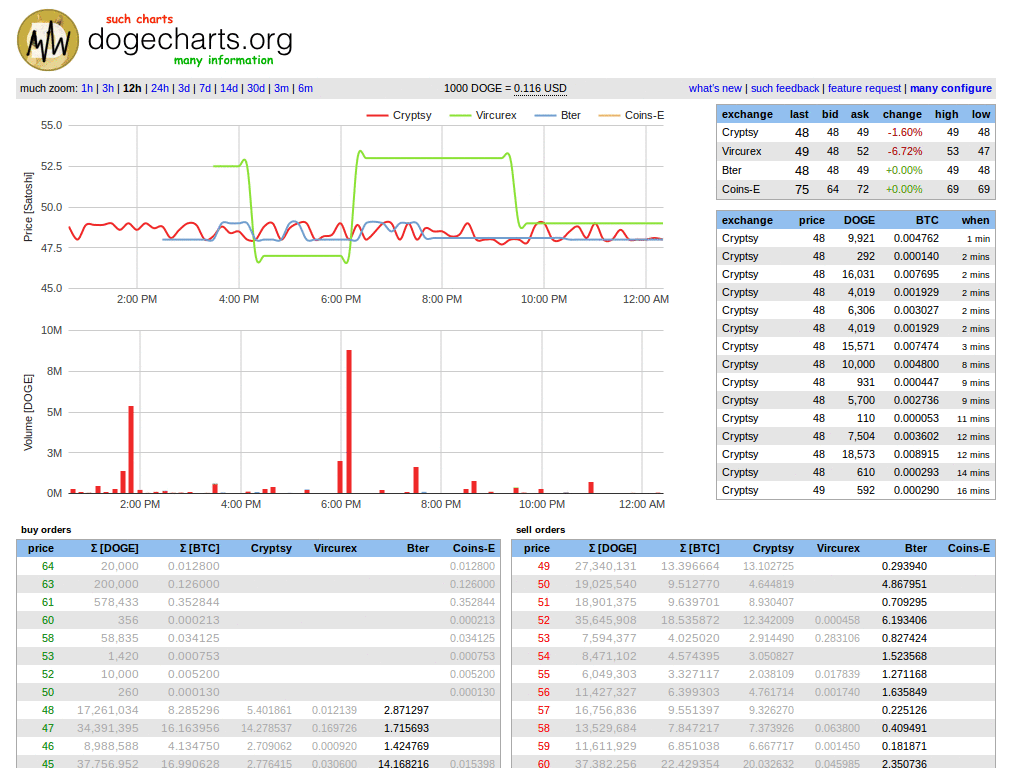Click the when column header in trades
This screenshot has width=1024, height=768.
pyautogui.click(x=975, y=221)
